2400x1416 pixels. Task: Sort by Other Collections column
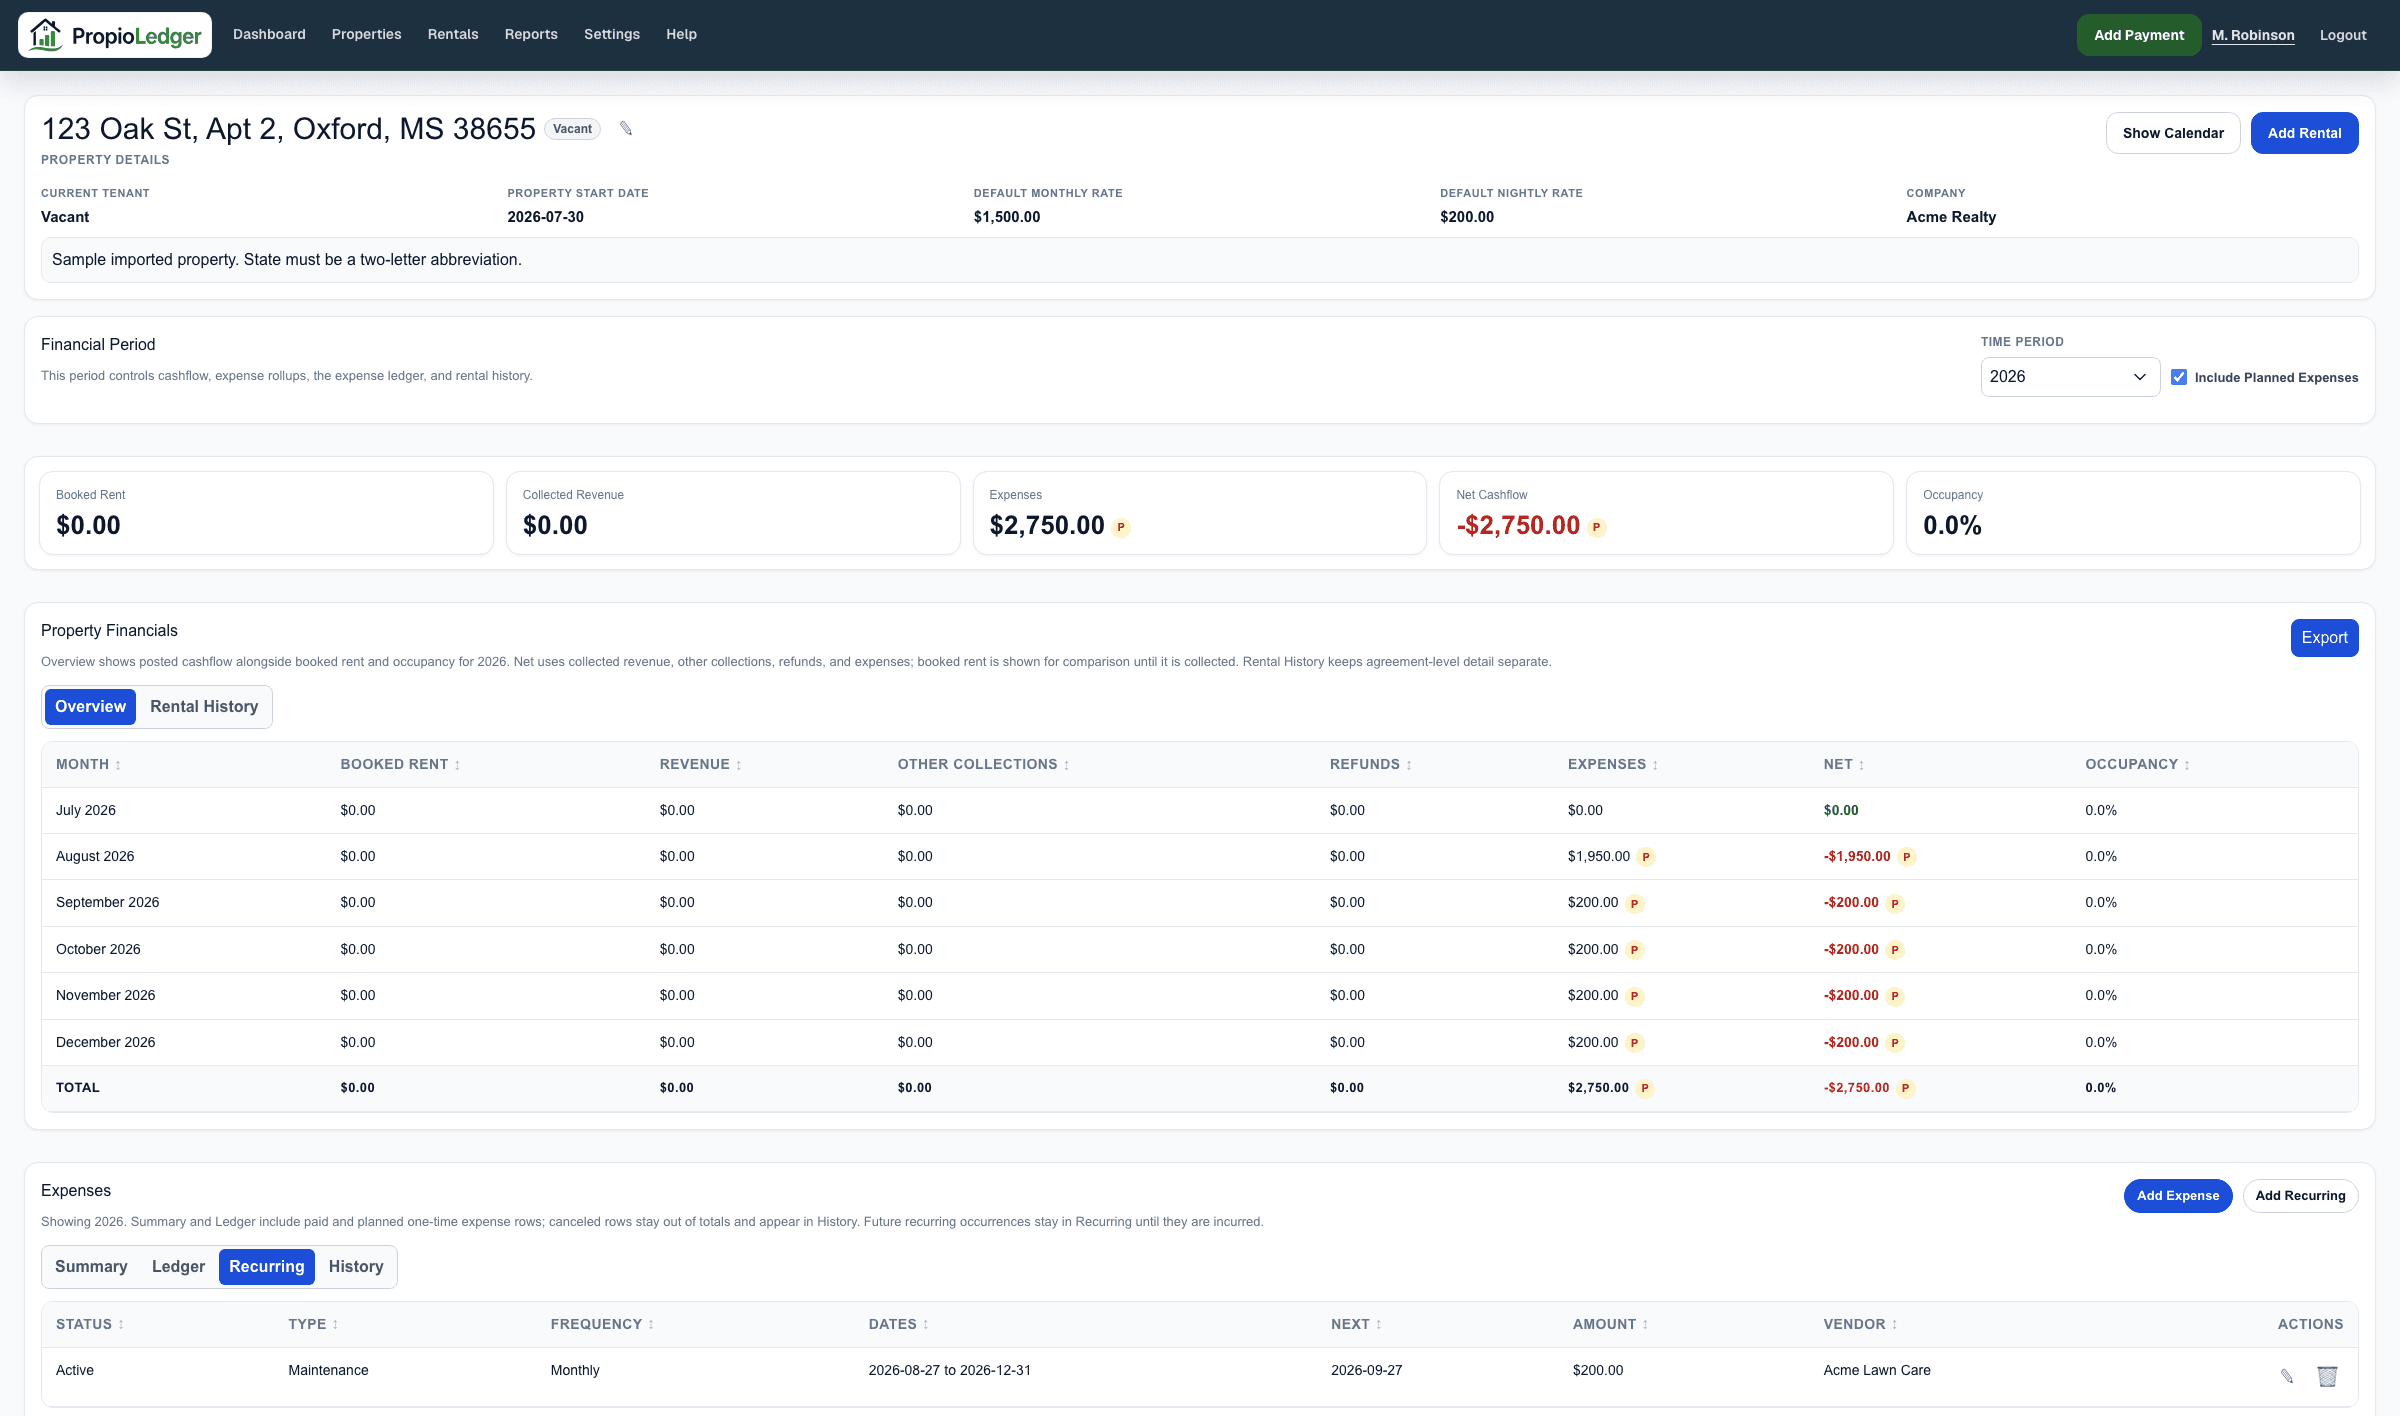(983, 764)
